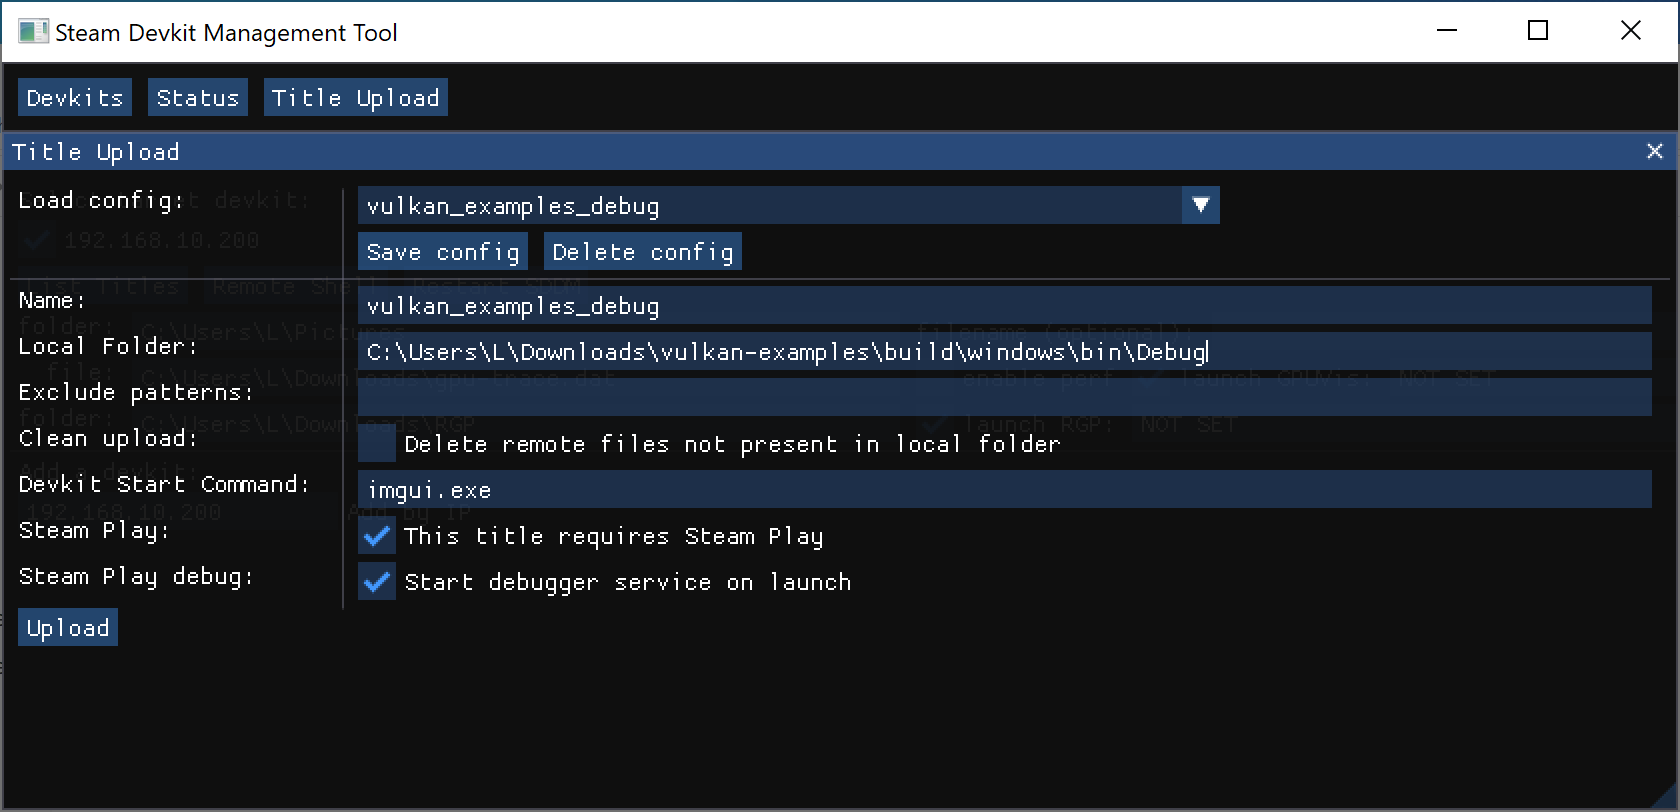The image size is (1680, 812).
Task: Click the Title Upload toolbar button
Action: click(x=355, y=98)
